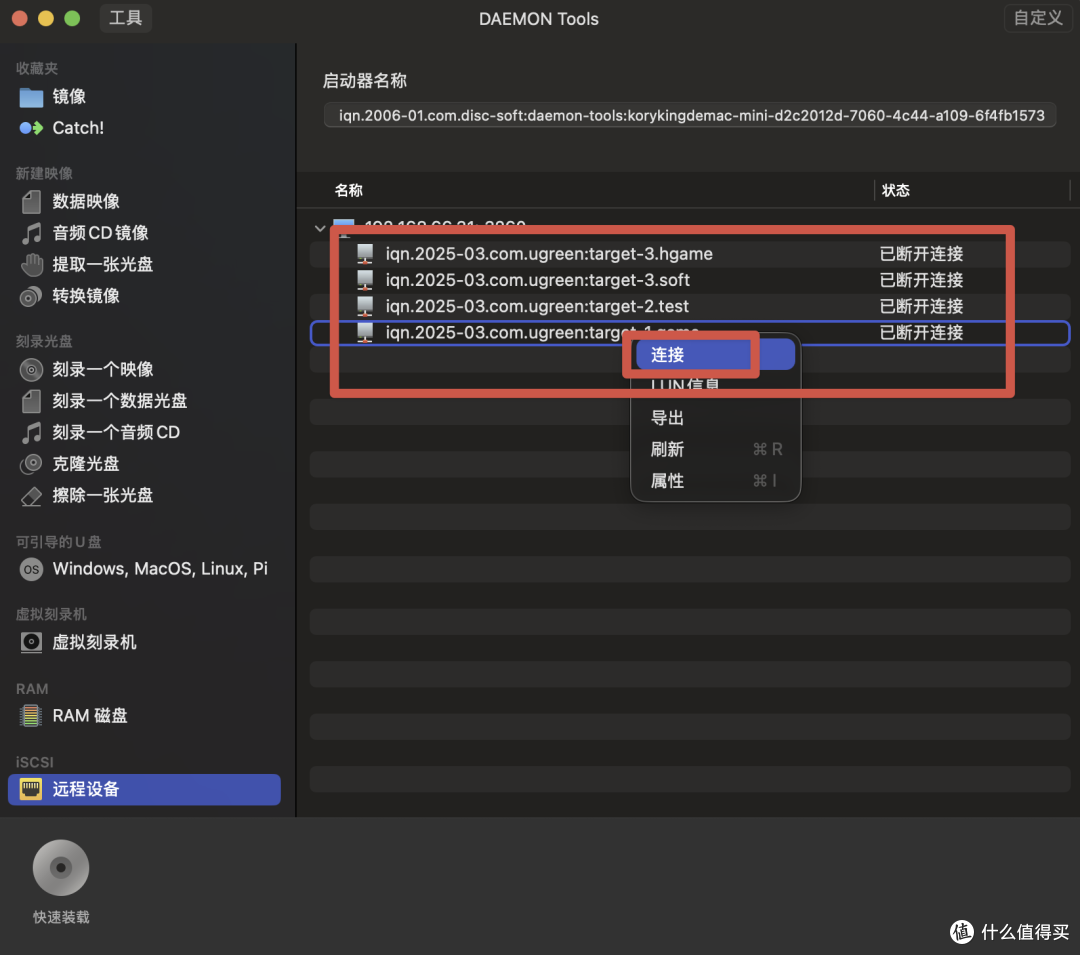Sort by the 状态 column header
This screenshot has width=1080, height=955.
coord(895,191)
